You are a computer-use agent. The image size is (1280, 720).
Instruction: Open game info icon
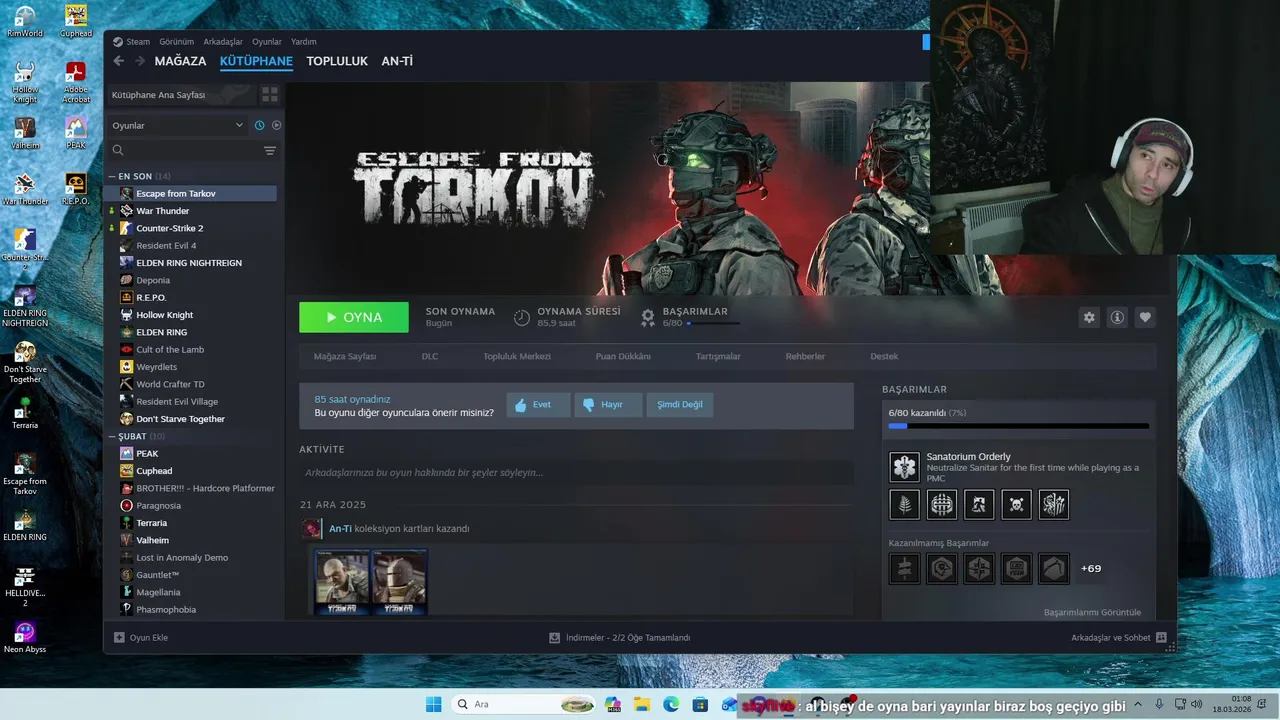(x=1117, y=317)
